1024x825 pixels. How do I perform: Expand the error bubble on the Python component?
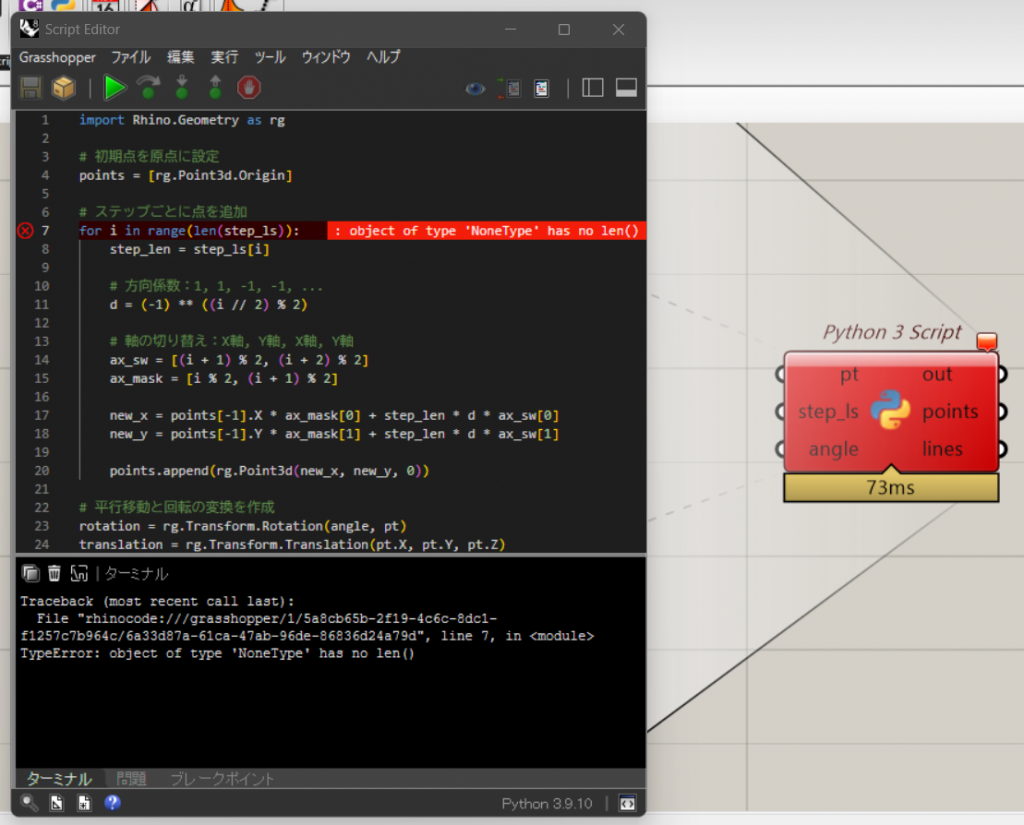[x=987, y=341]
